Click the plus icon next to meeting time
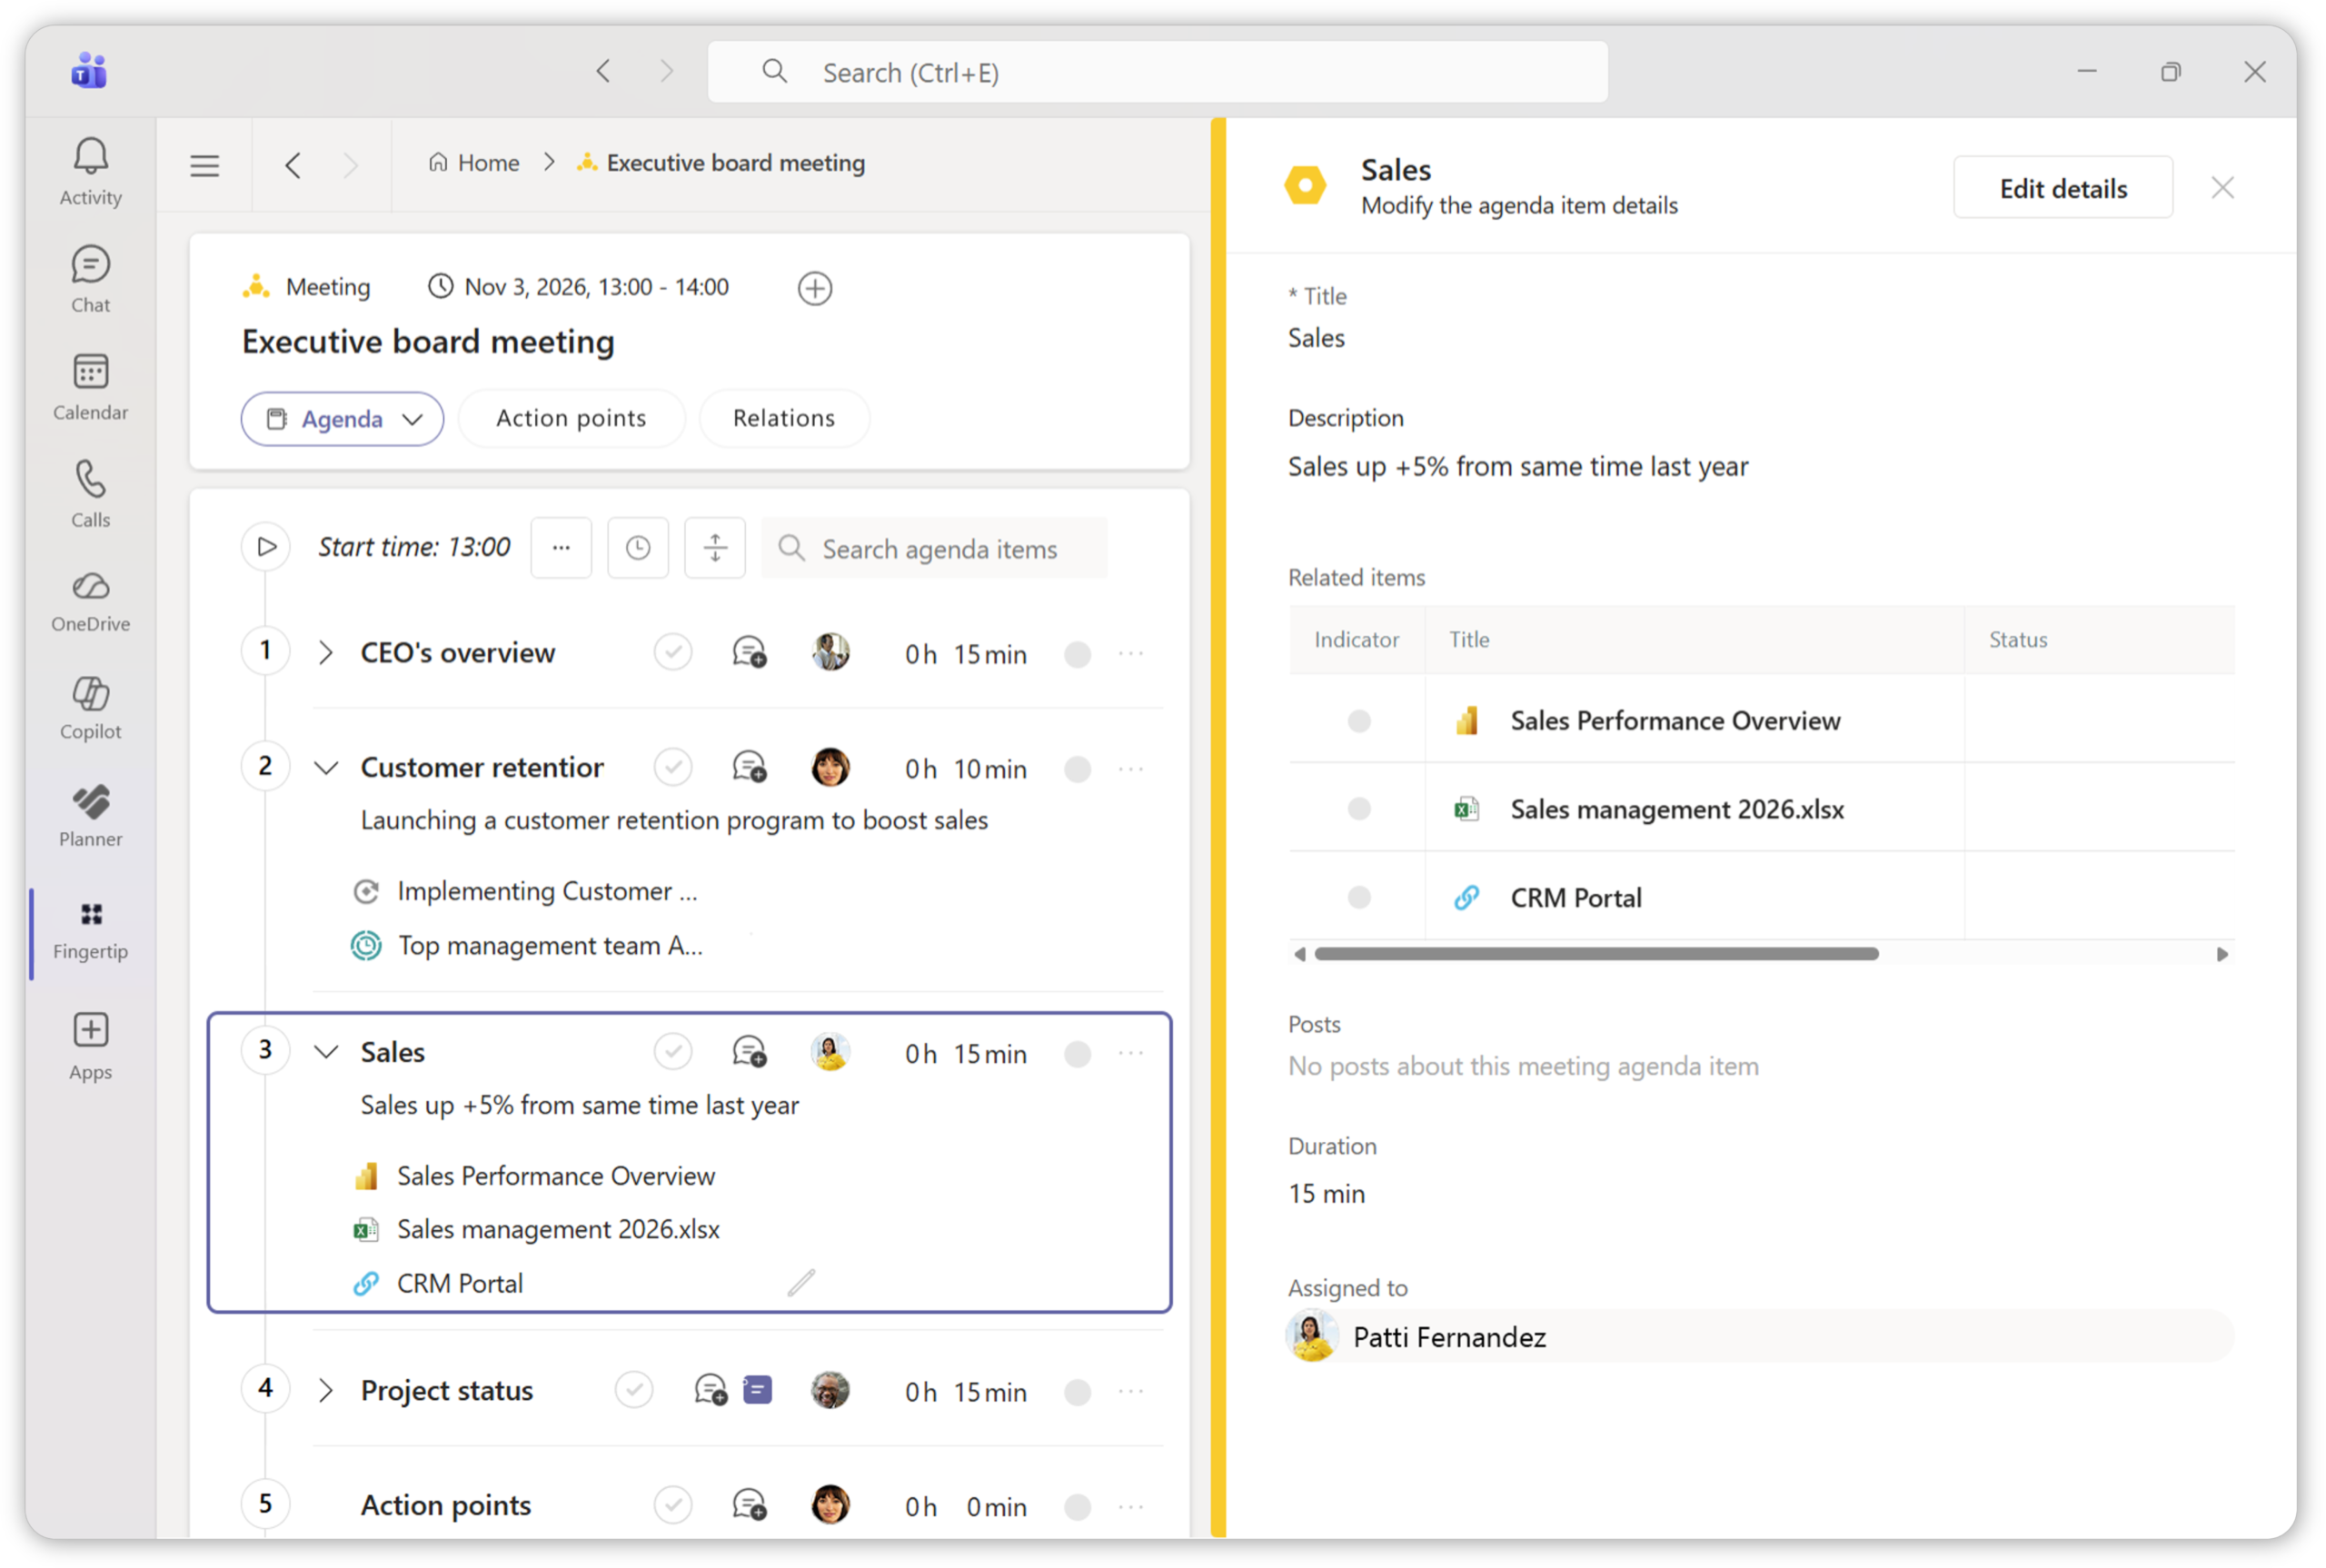 (x=815, y=288)
